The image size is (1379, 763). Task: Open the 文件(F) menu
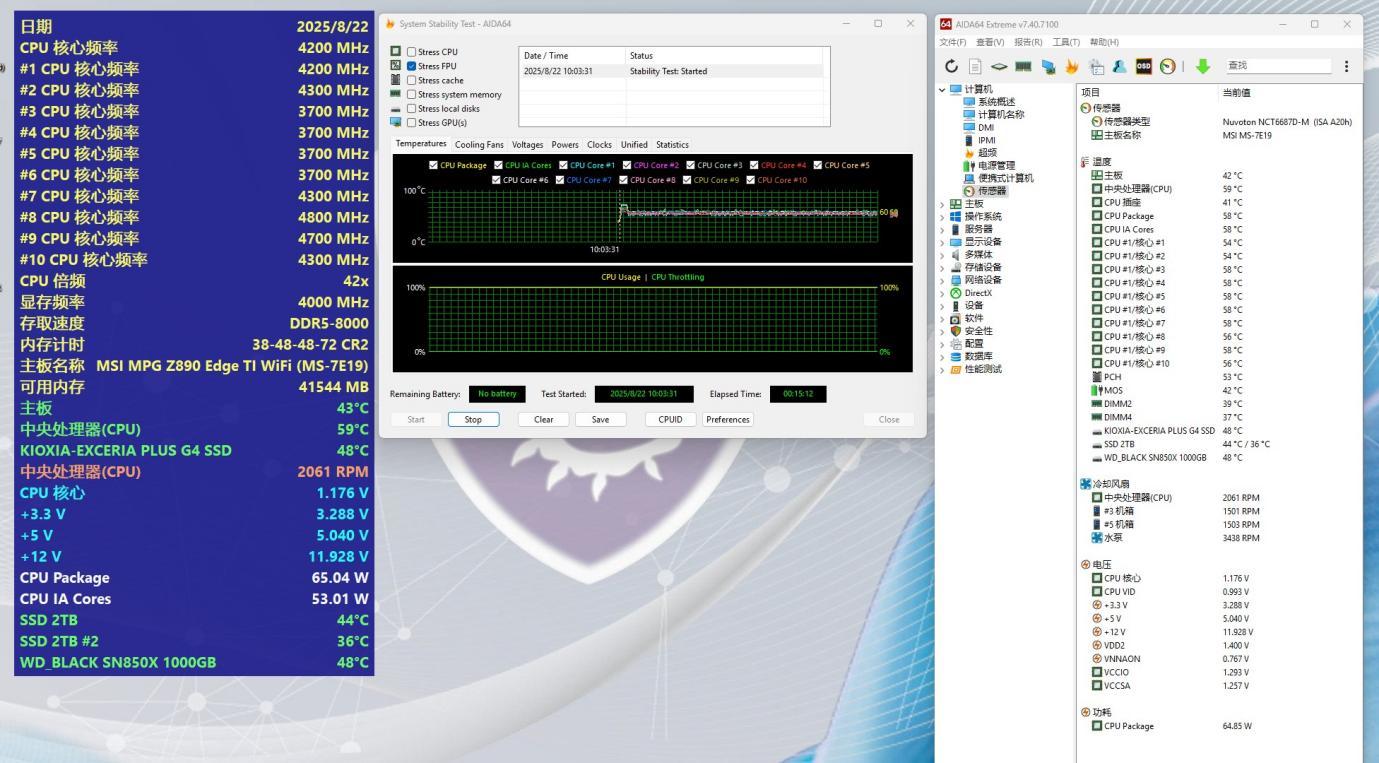tap(953, 41)
